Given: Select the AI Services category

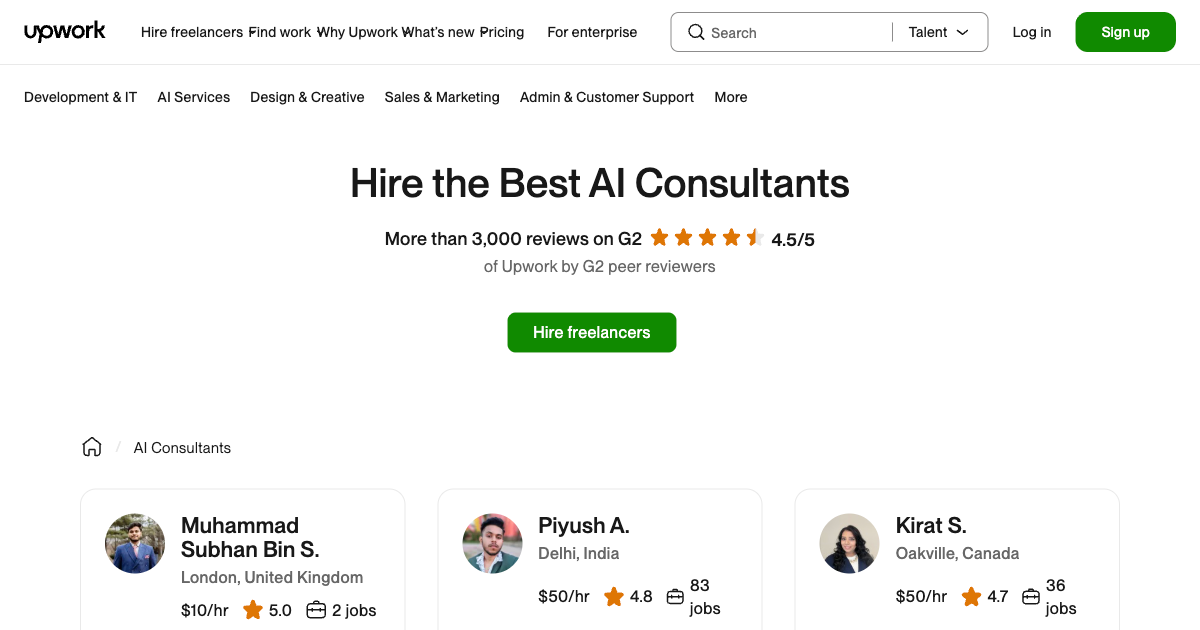Looking at the screenshot, I should (193, 97).
